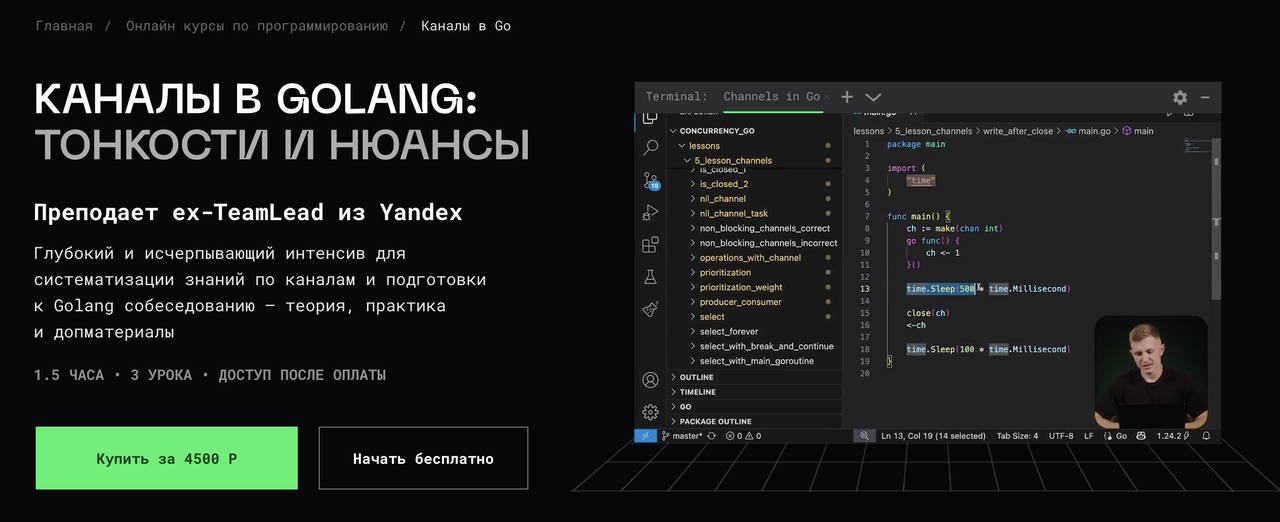This screenshot has width=1280, height=522.
Task: Click the Accounts icon in activity bar
Action: point(651,380)
